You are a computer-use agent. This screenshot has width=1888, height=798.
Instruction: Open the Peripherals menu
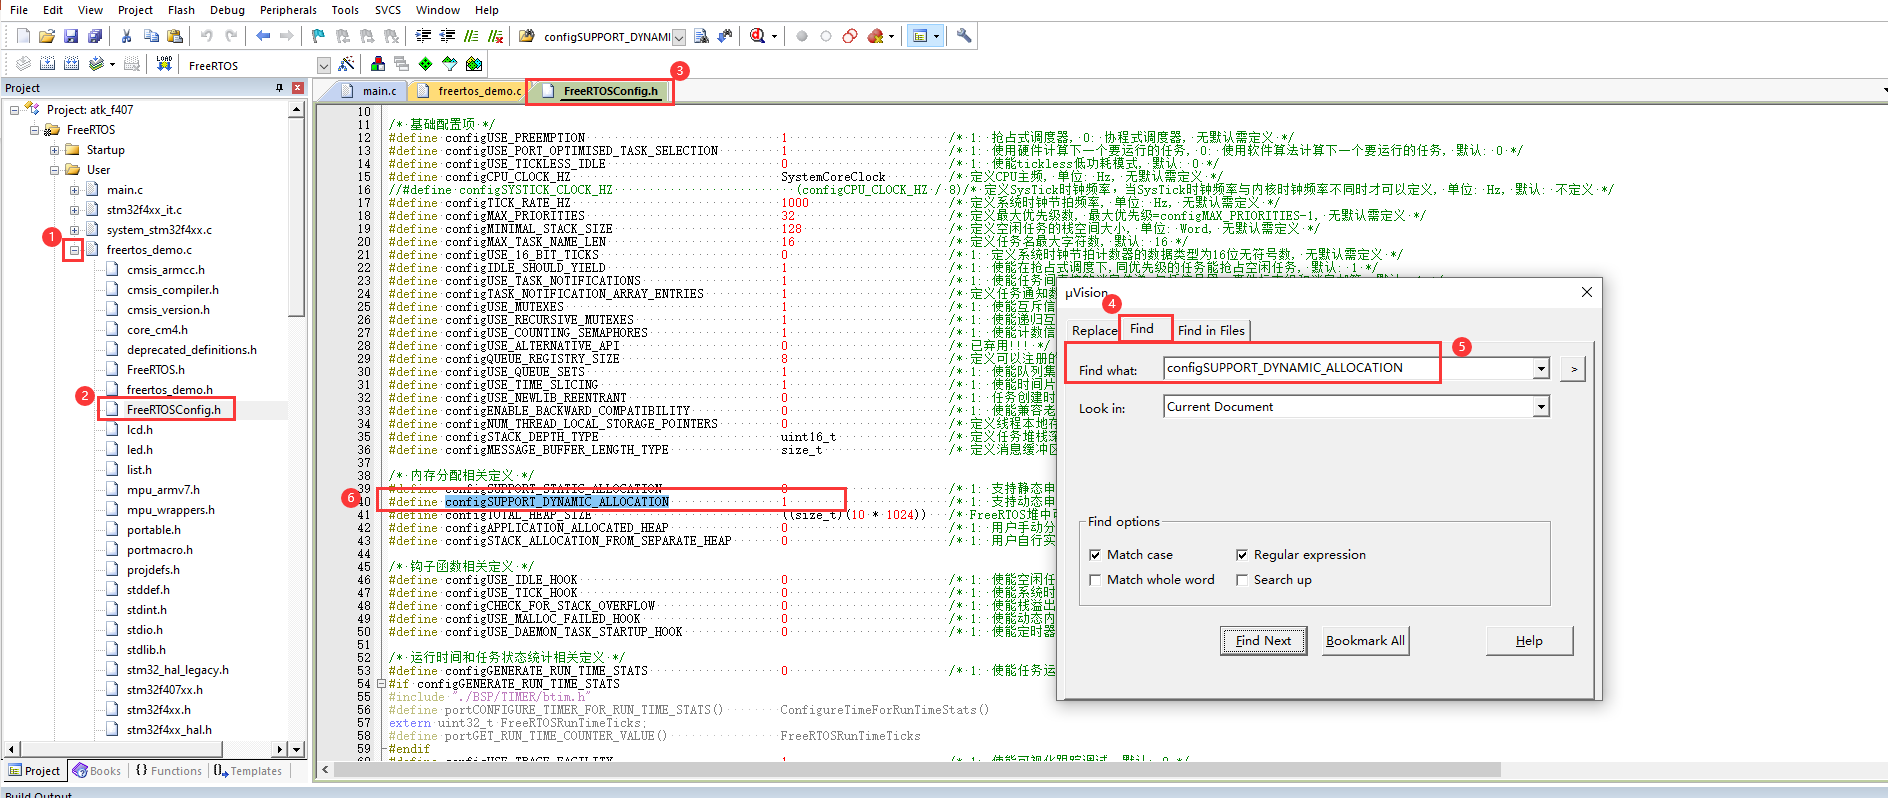click(288, 10)
